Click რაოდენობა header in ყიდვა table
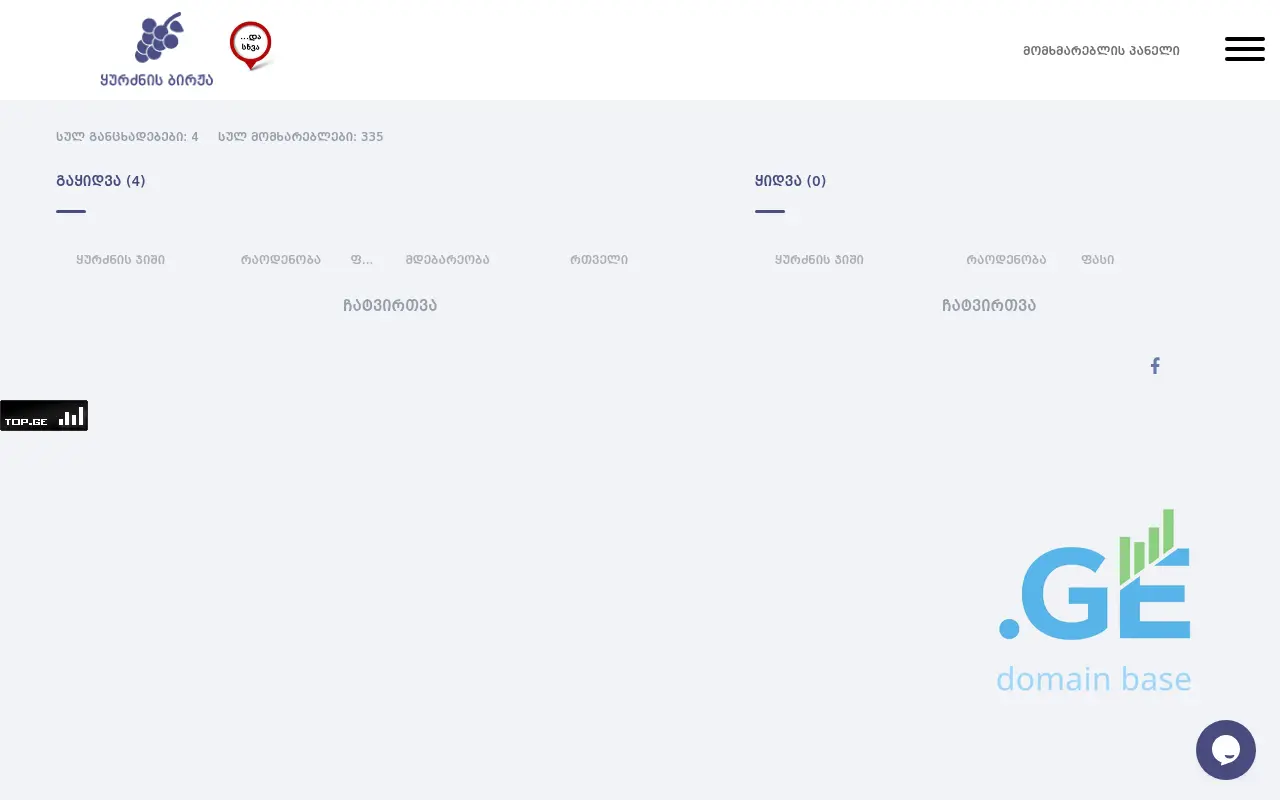Viewport: 1280px width, 800px height. pyautogui.click(x=1006, y=260)
